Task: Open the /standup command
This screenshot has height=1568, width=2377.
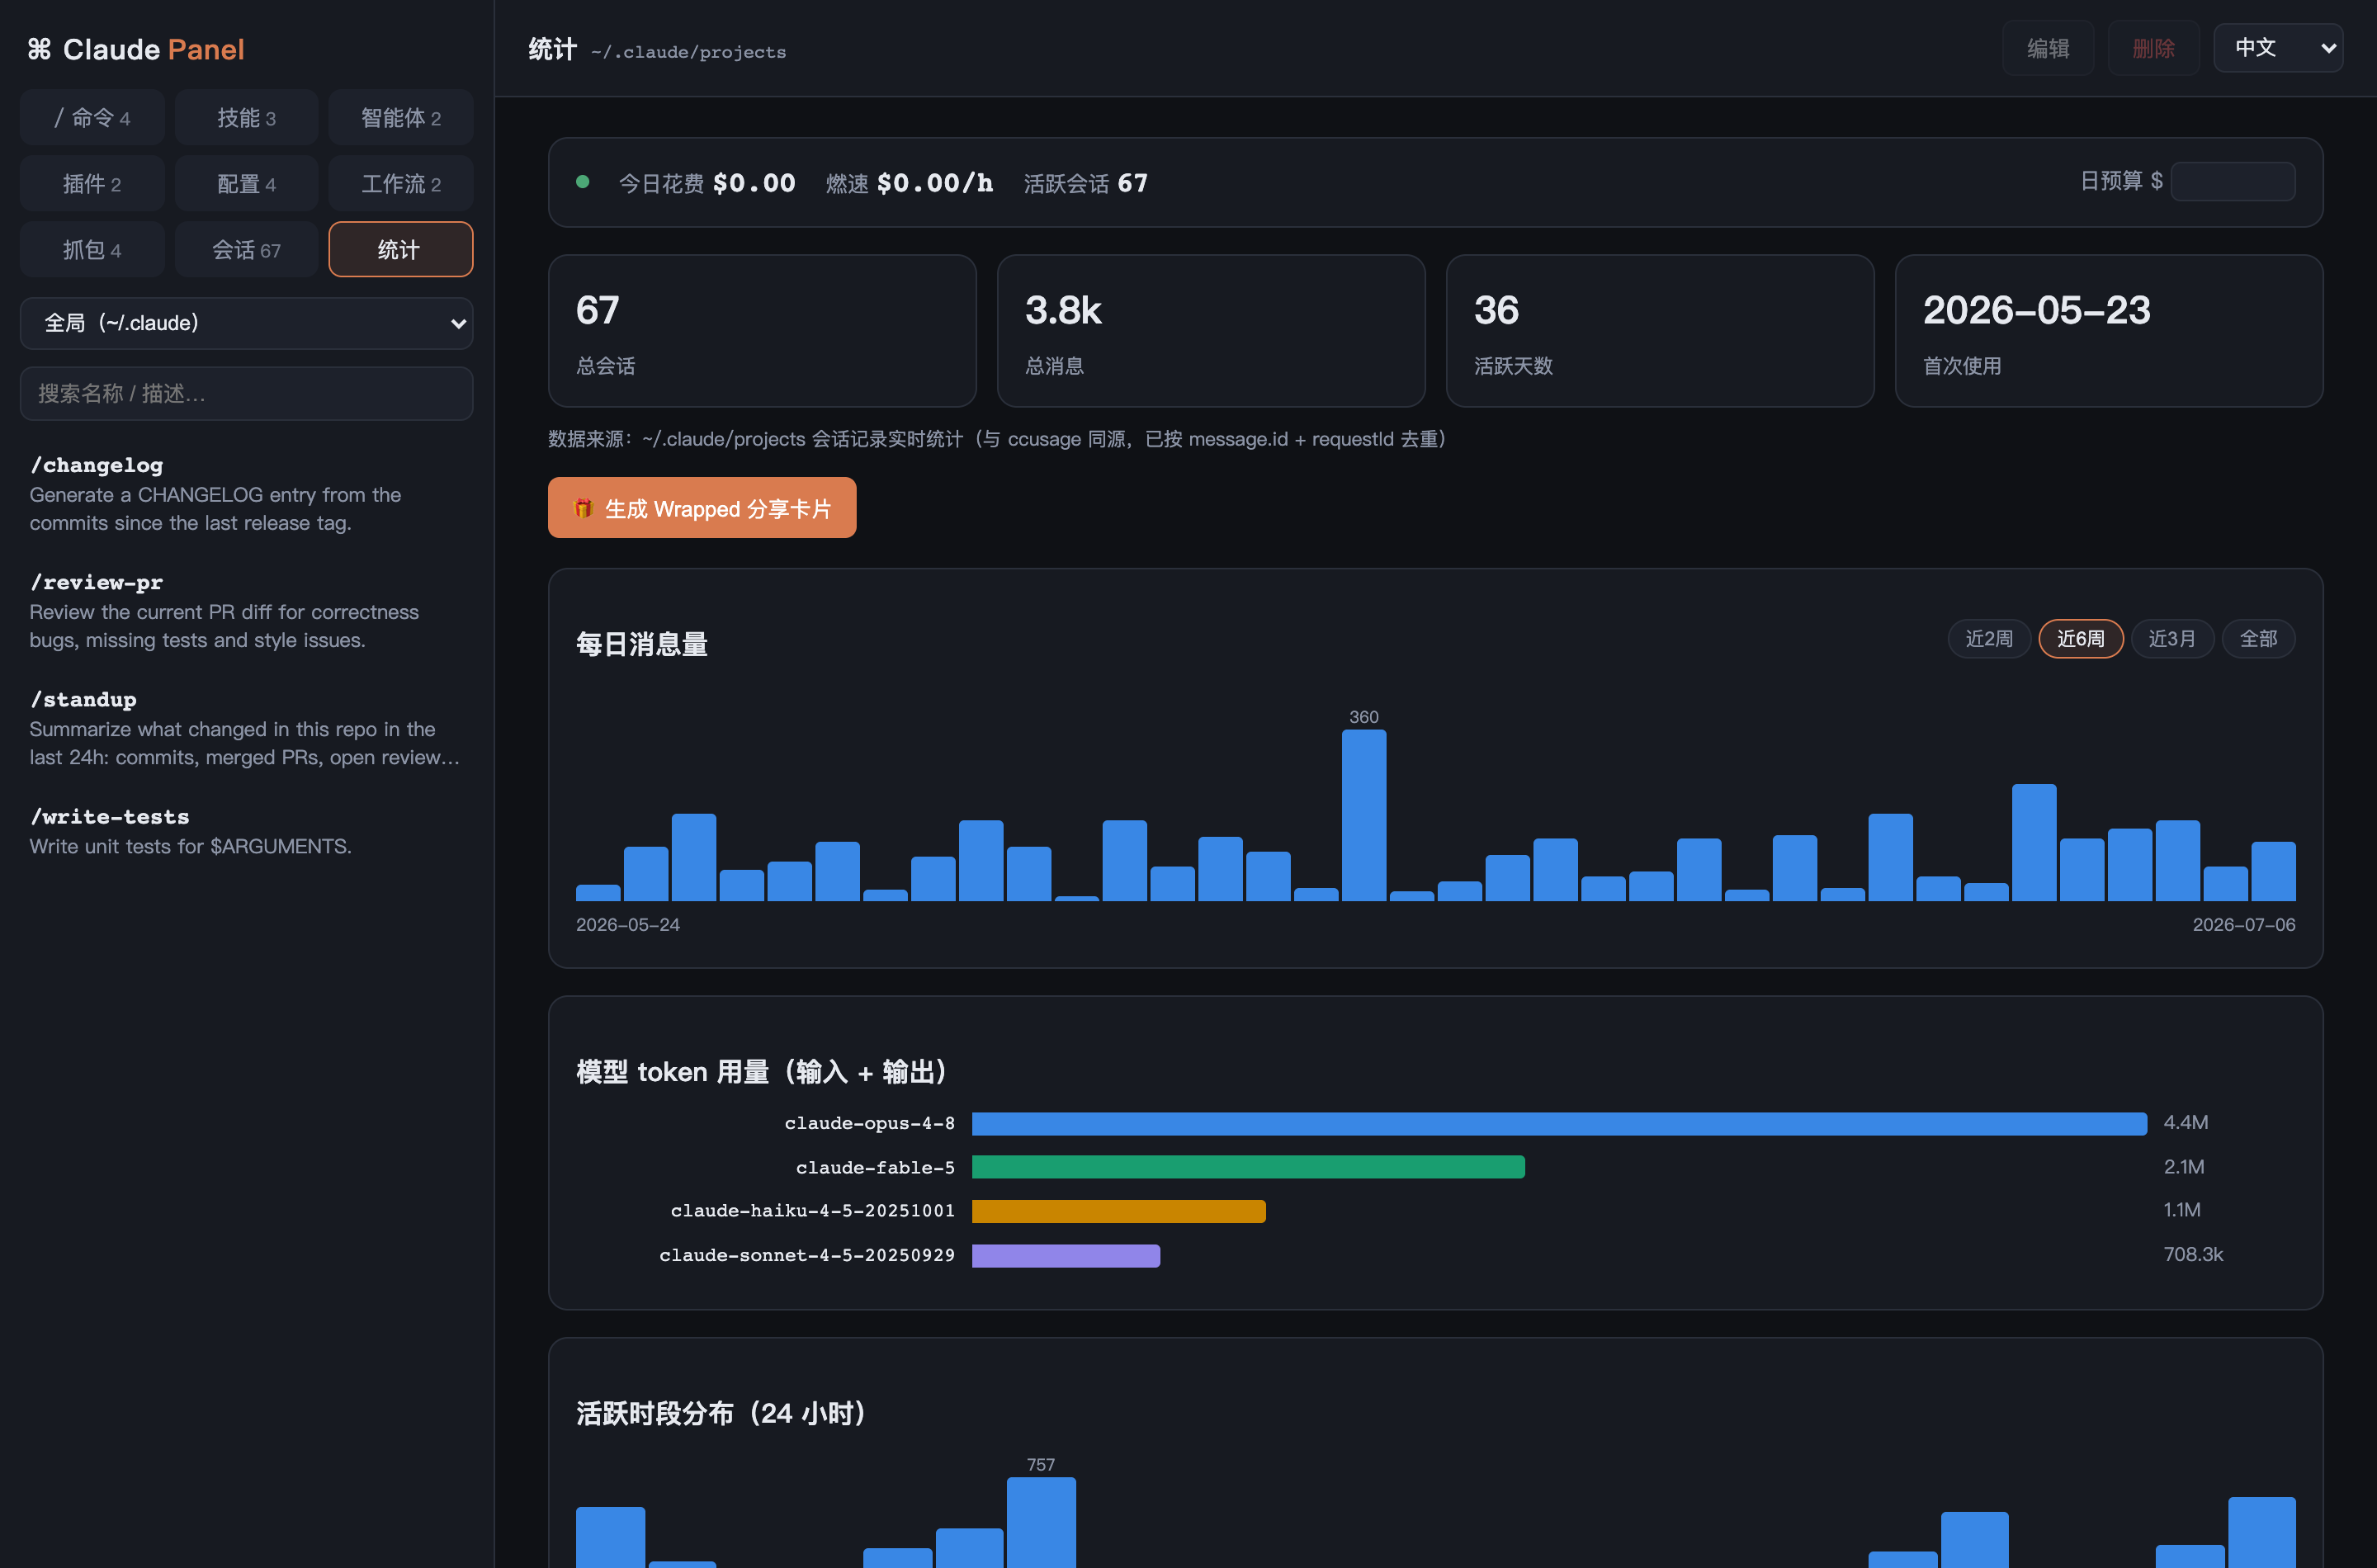Action: (x=246, y=728)
